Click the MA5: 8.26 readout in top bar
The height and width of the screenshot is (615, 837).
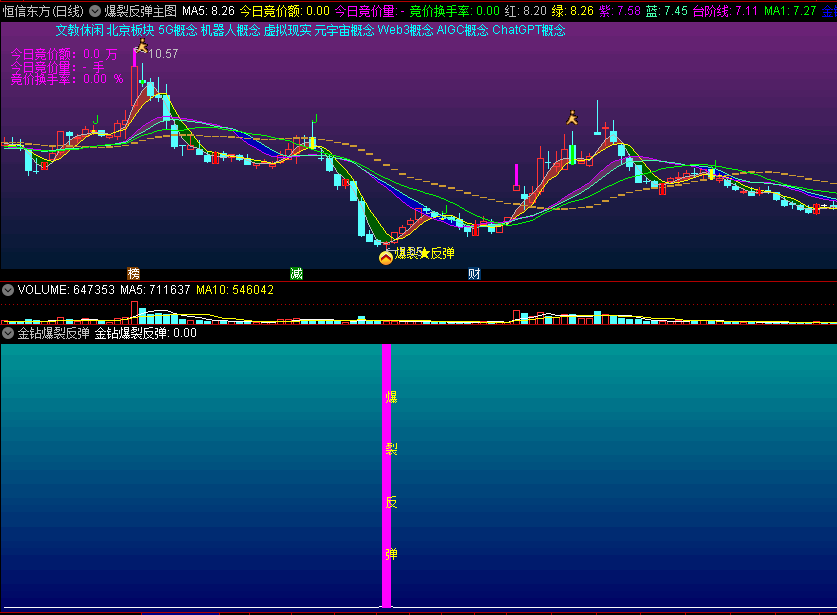click(x=208, y=11)
